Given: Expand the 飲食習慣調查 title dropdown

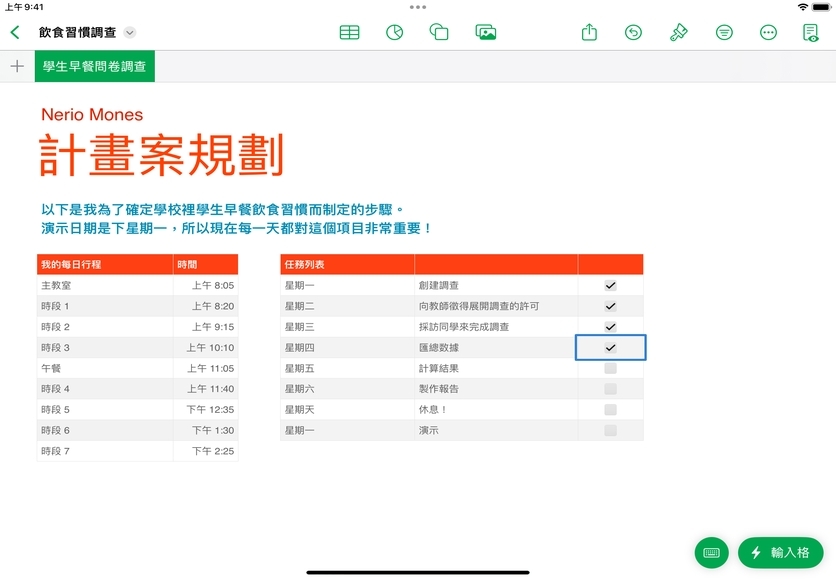Looking at the screenshot, I should point(129,33).
